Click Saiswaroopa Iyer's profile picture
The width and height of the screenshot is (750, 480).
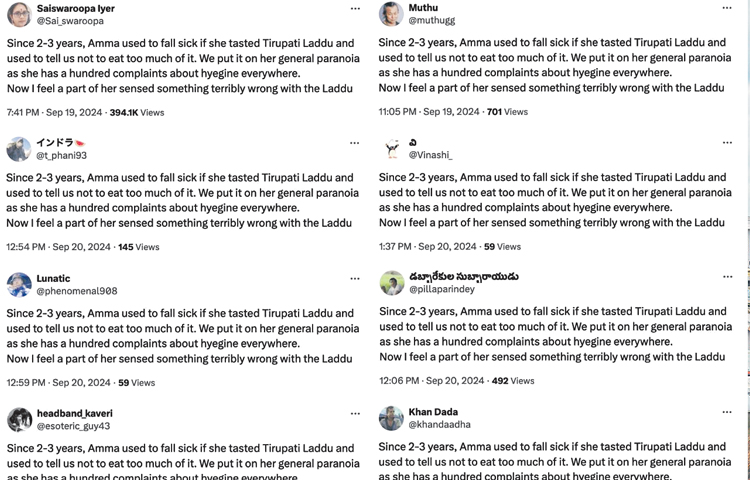point(19,14)
